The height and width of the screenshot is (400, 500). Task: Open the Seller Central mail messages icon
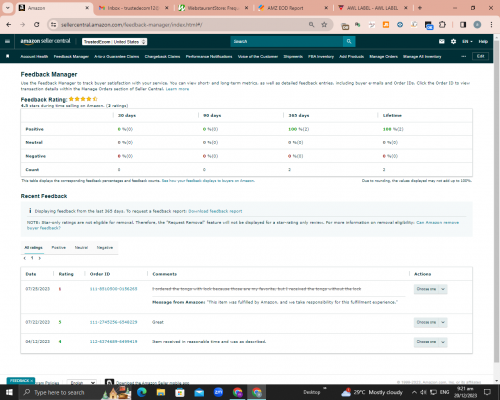tap(442, 41)
